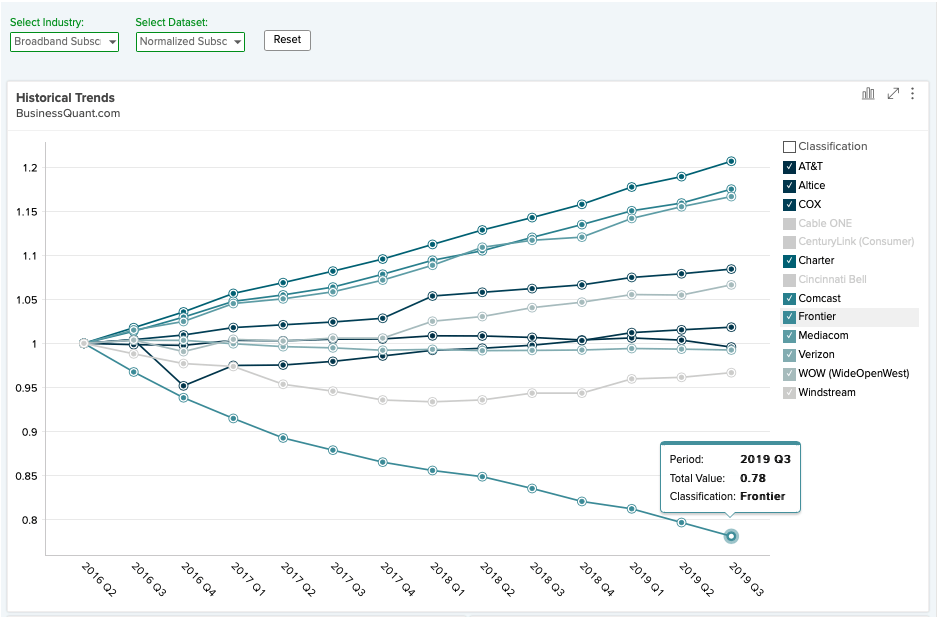Click the Reset button
This screenshot has height=617, width=937.
click(x=287, y=40)
